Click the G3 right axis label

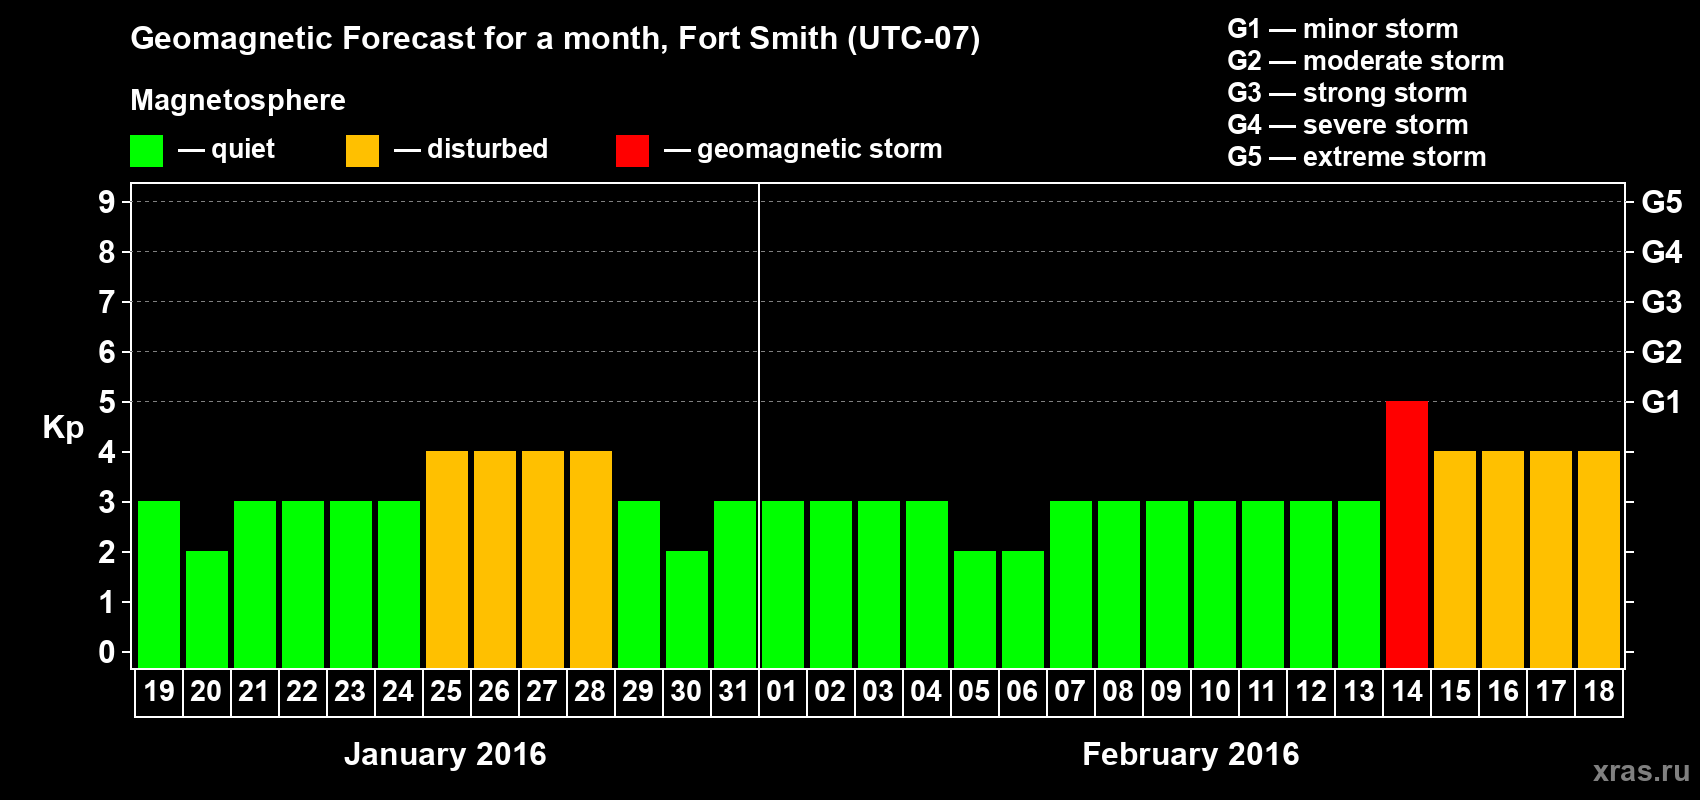pos(1661,302)
